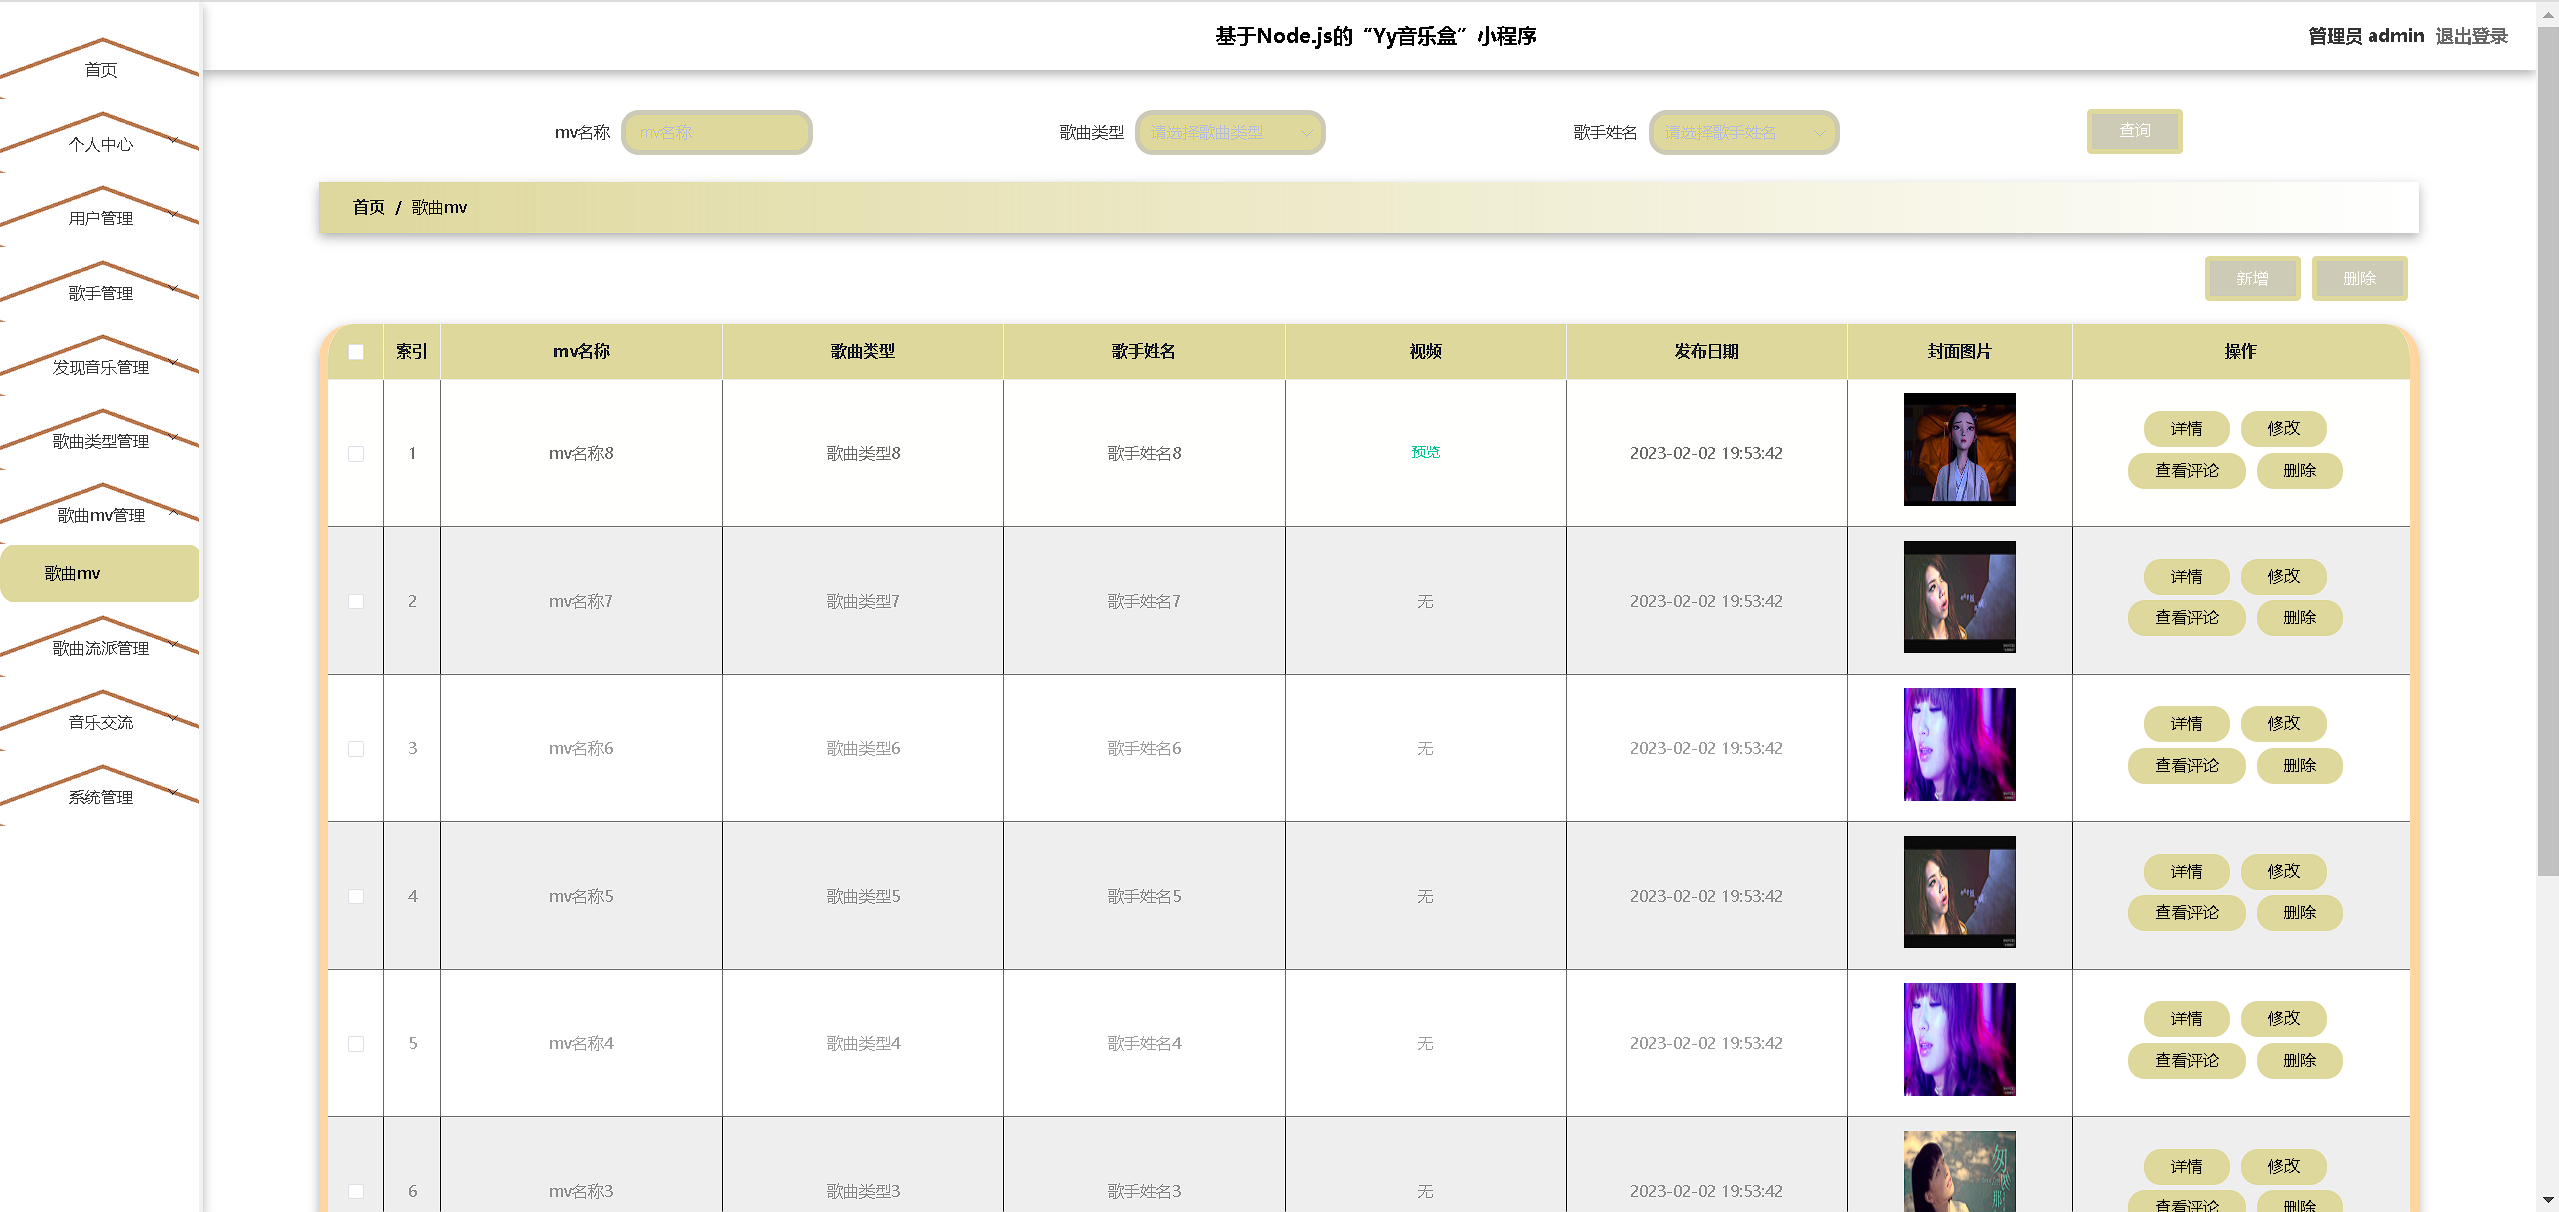Expand the 个人中心 sidebar menu arrow
Screen dimensions: 2559x1212
tap(174, 140)
